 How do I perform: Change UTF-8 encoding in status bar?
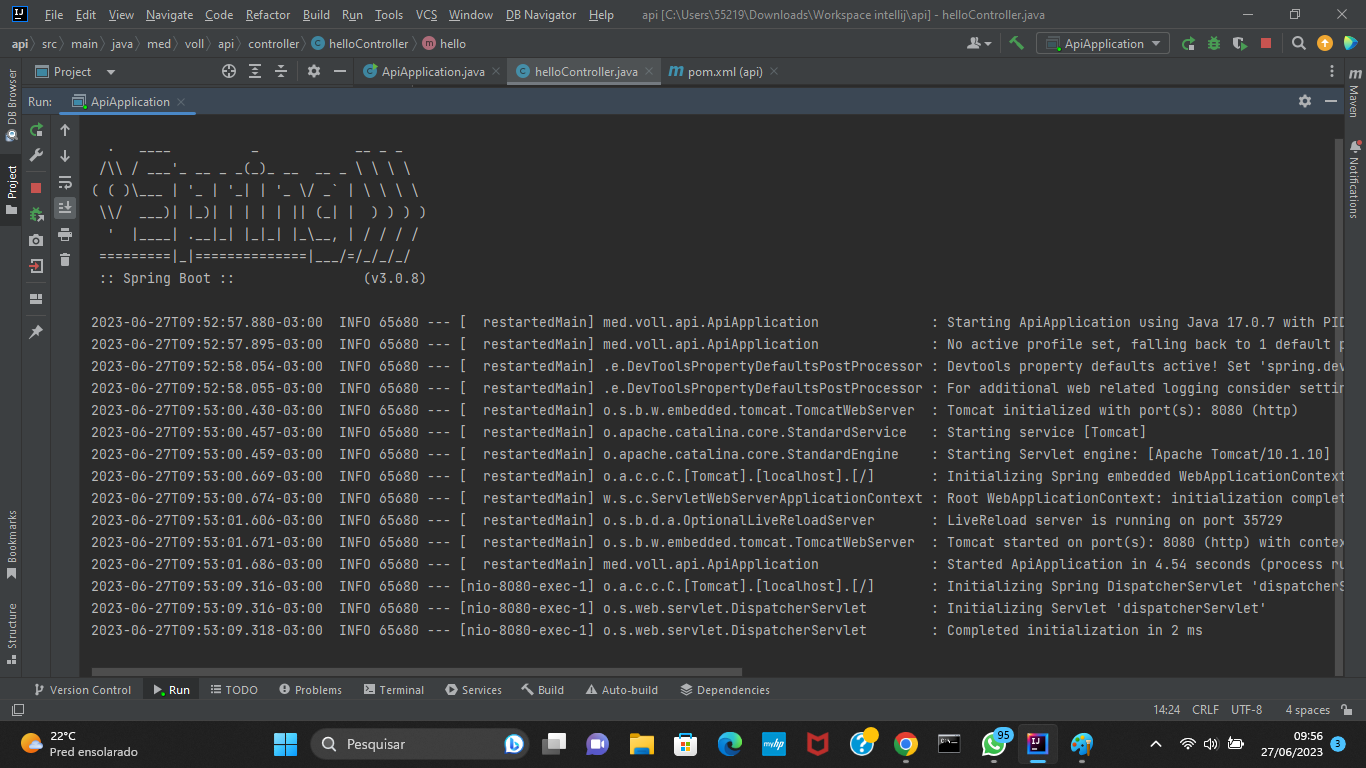1247,710
